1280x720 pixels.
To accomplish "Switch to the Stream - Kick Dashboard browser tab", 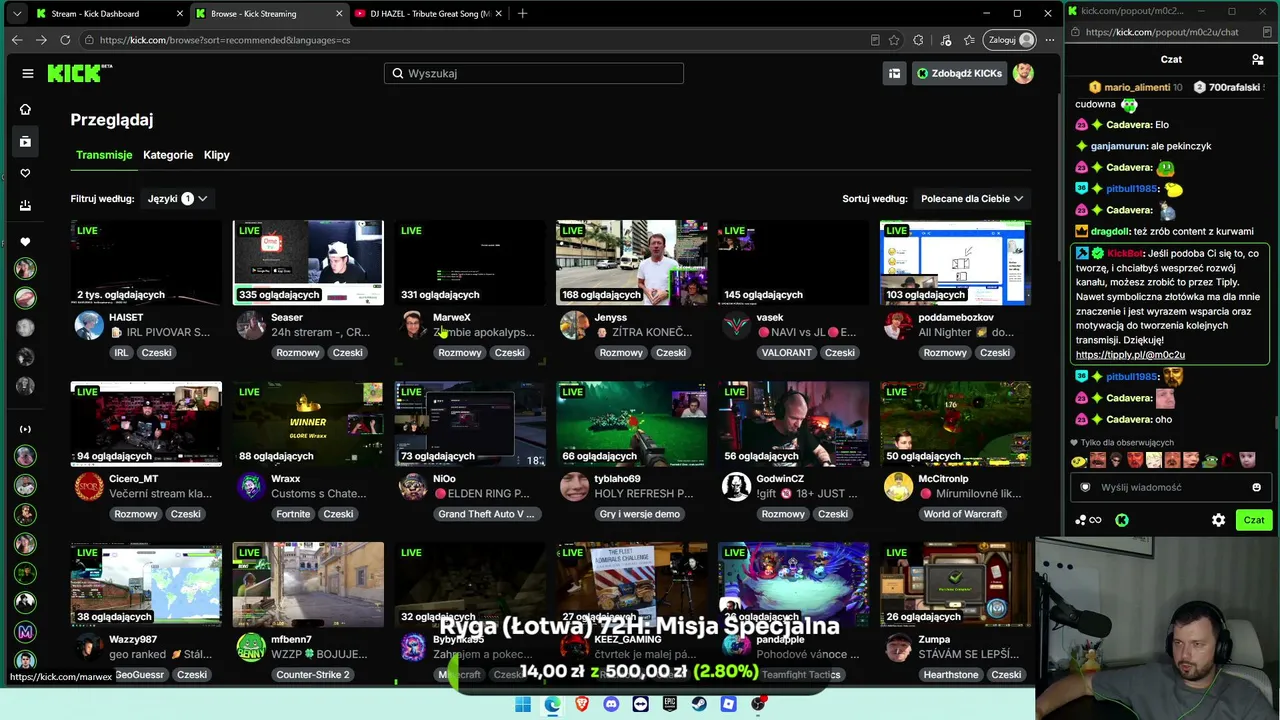I will coord(108,14).
